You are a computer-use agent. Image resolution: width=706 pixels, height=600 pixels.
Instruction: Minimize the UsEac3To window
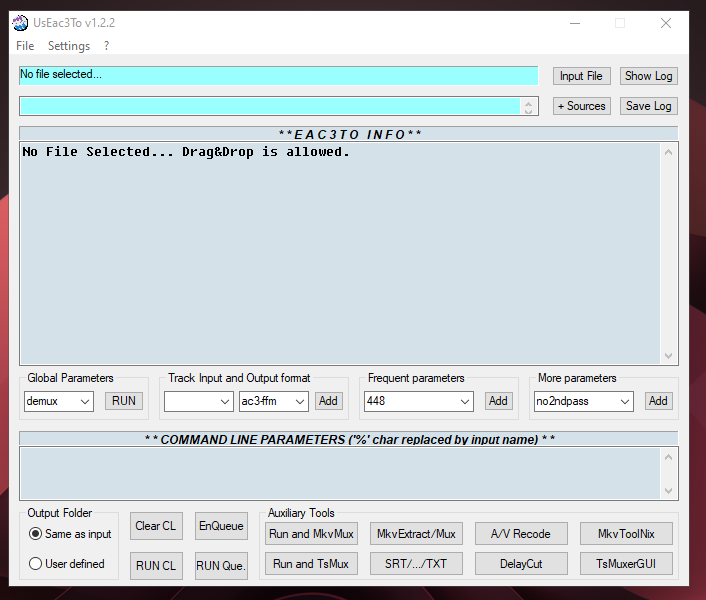[575, 23]
